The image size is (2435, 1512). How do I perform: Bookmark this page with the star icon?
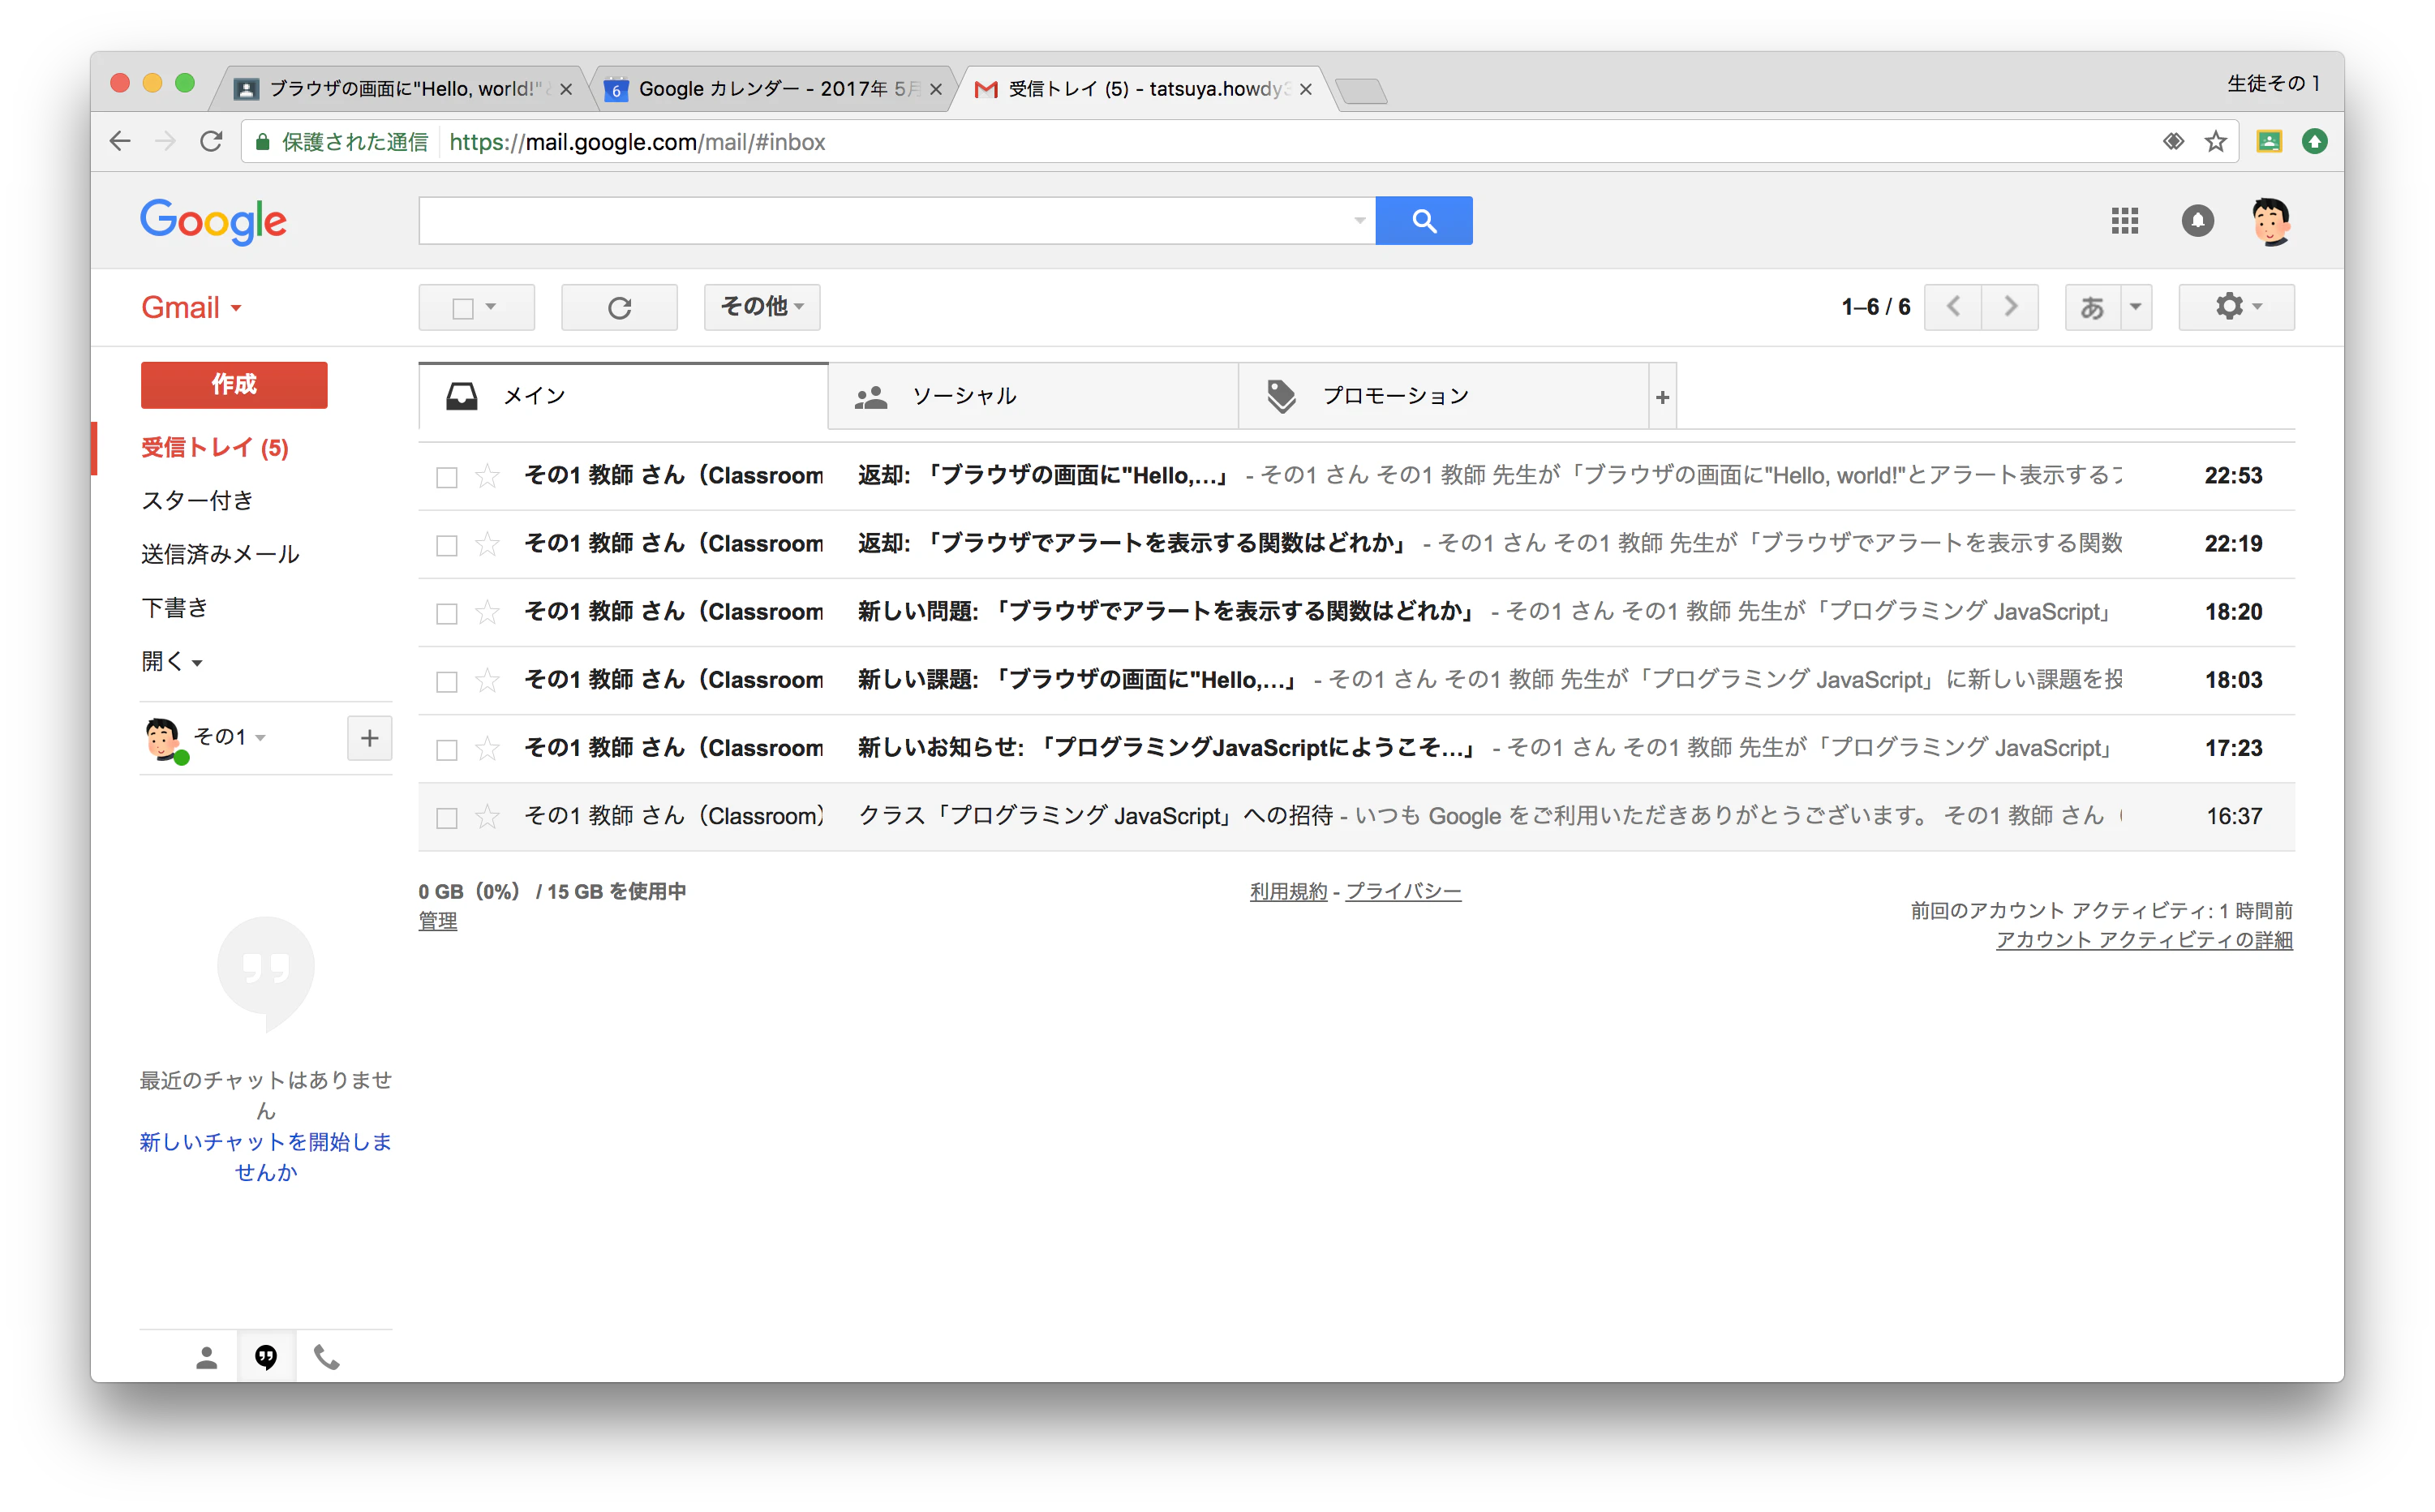click(2216, 142)
